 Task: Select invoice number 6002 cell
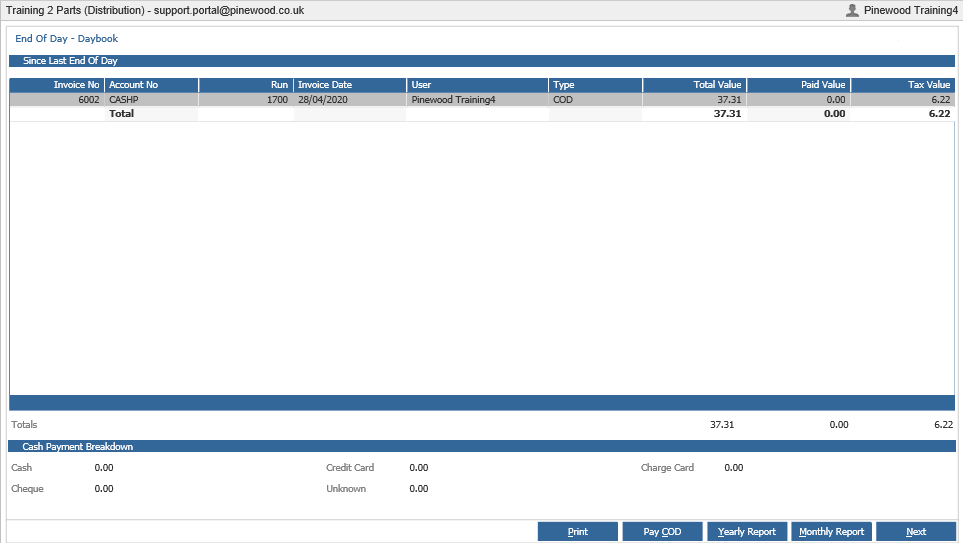[57, 100]
